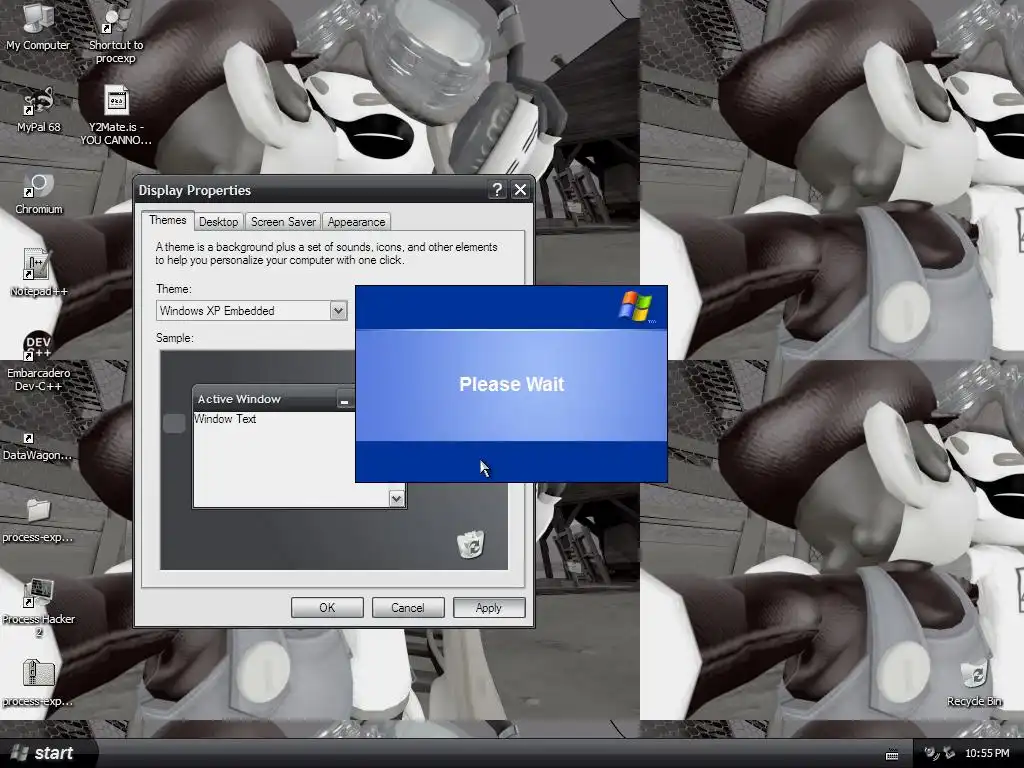
Task: Click the taskbar clock showing 10:55 PM
Action: 987,754
